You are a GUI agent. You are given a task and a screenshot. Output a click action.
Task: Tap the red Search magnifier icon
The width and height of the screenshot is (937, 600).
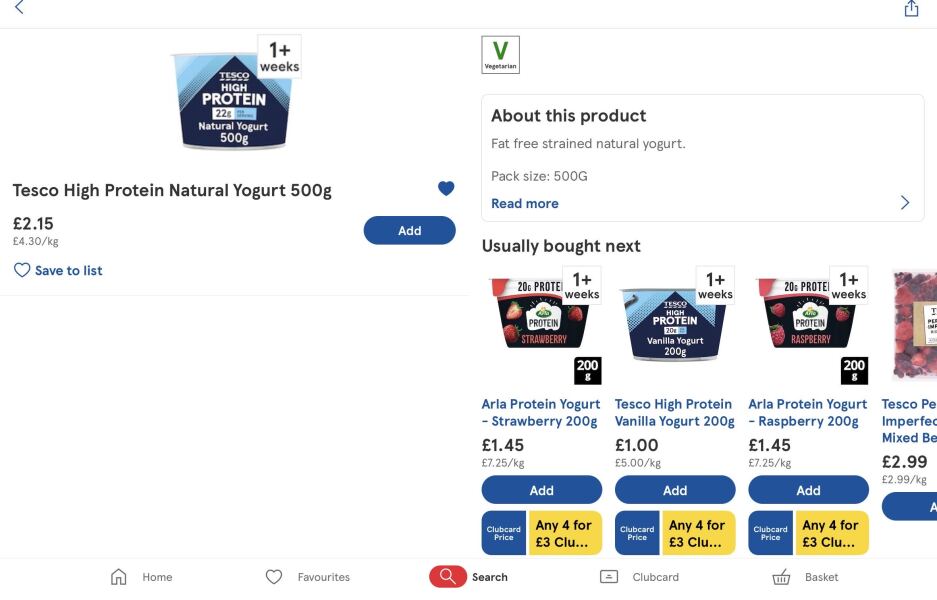tap(447, 577)
